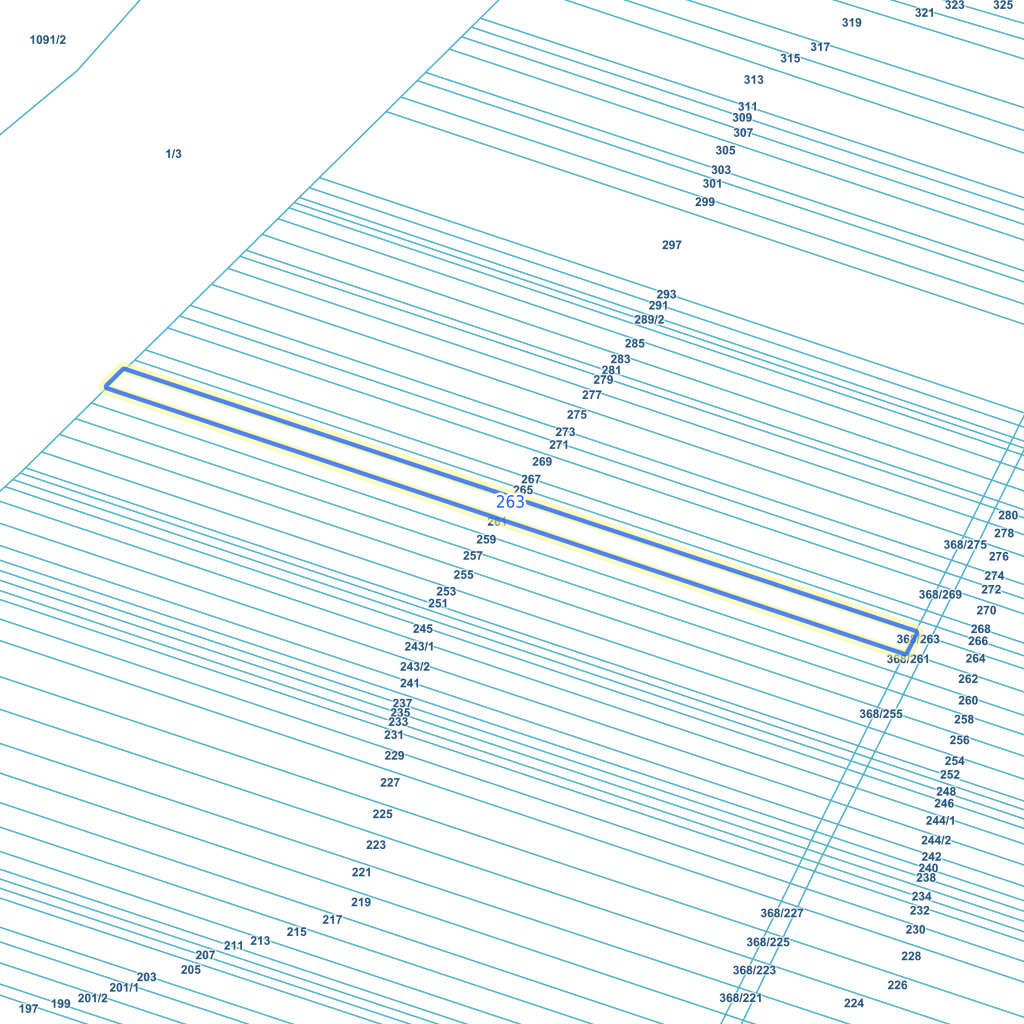Choose the parcel labeled 299

coord(705,202)
